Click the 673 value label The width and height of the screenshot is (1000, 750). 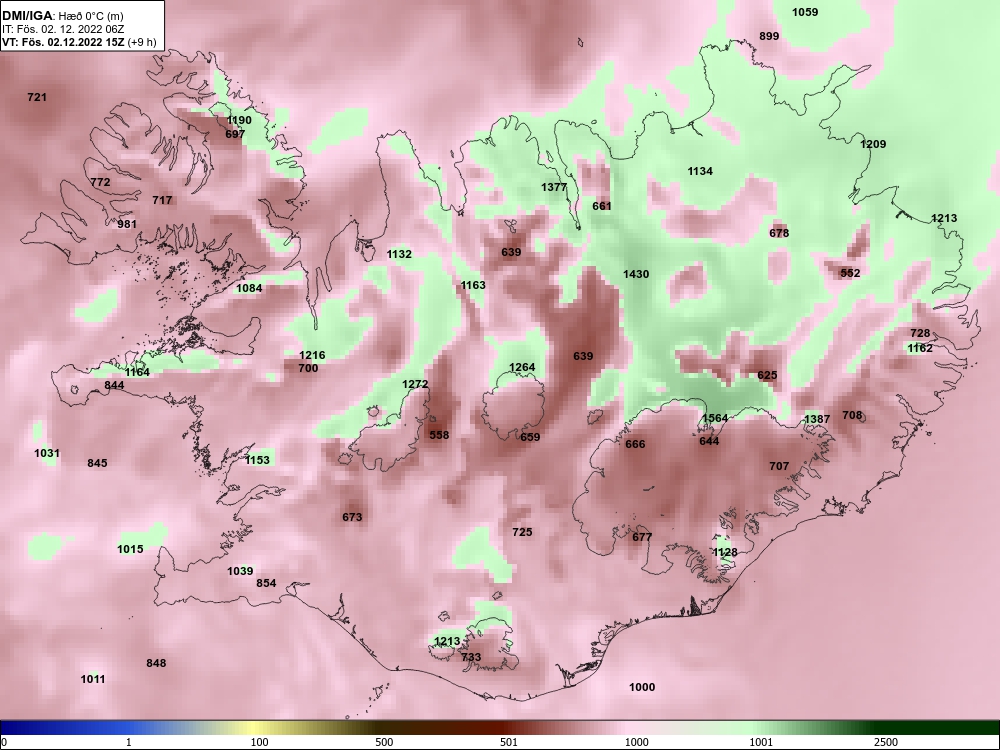(352, 517)
